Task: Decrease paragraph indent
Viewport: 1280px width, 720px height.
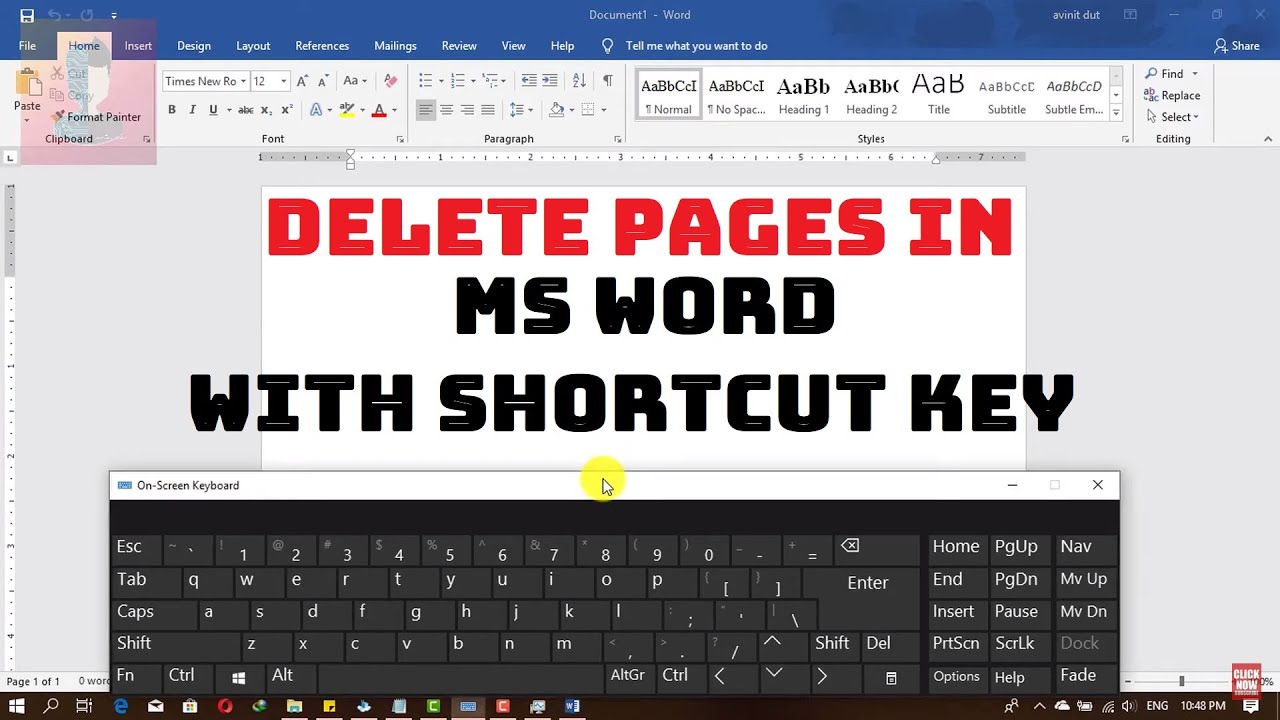Action: [529, 81]
